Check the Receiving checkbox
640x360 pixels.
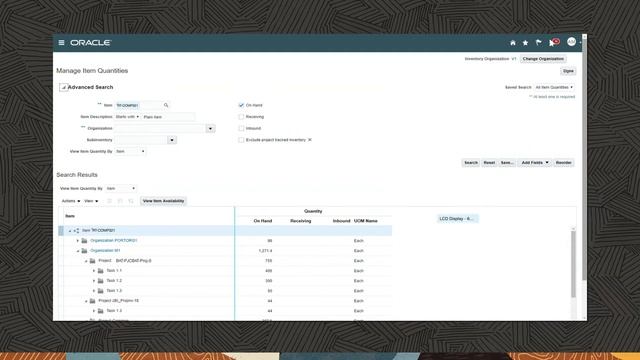pyautogui.click(x=241, y=117)
